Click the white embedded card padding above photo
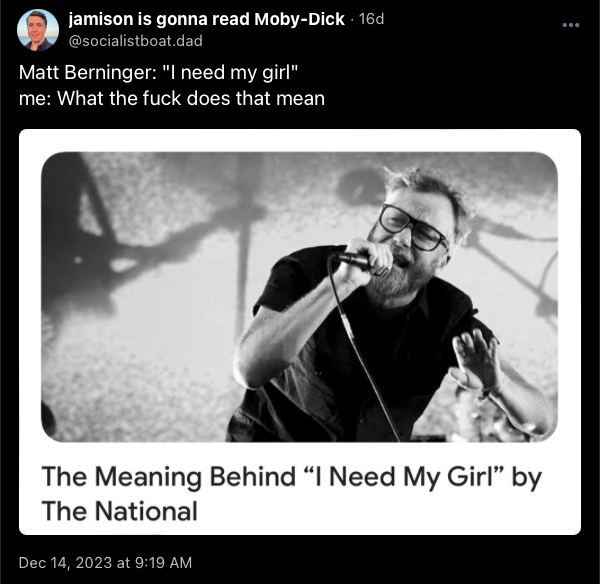Screen dimensions: 600x584 coord(300,140)
